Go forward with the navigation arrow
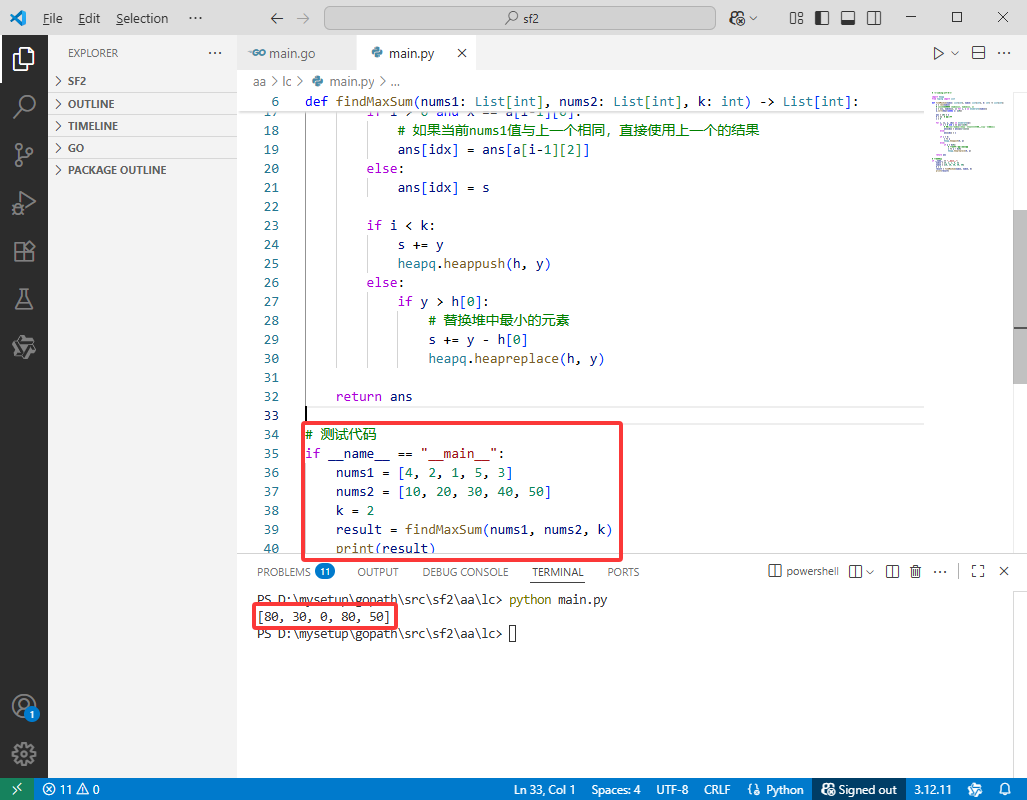1027x800 pixels. [303, 18]
